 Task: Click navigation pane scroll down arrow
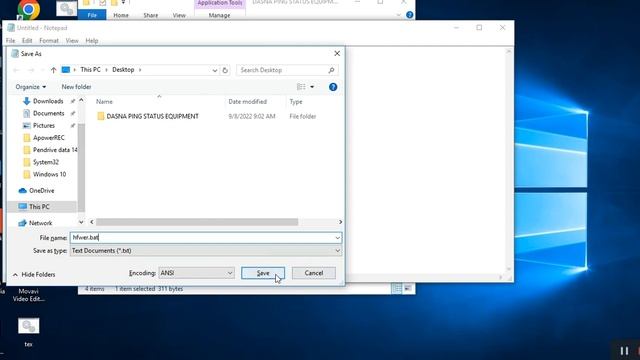click(81, 222)
